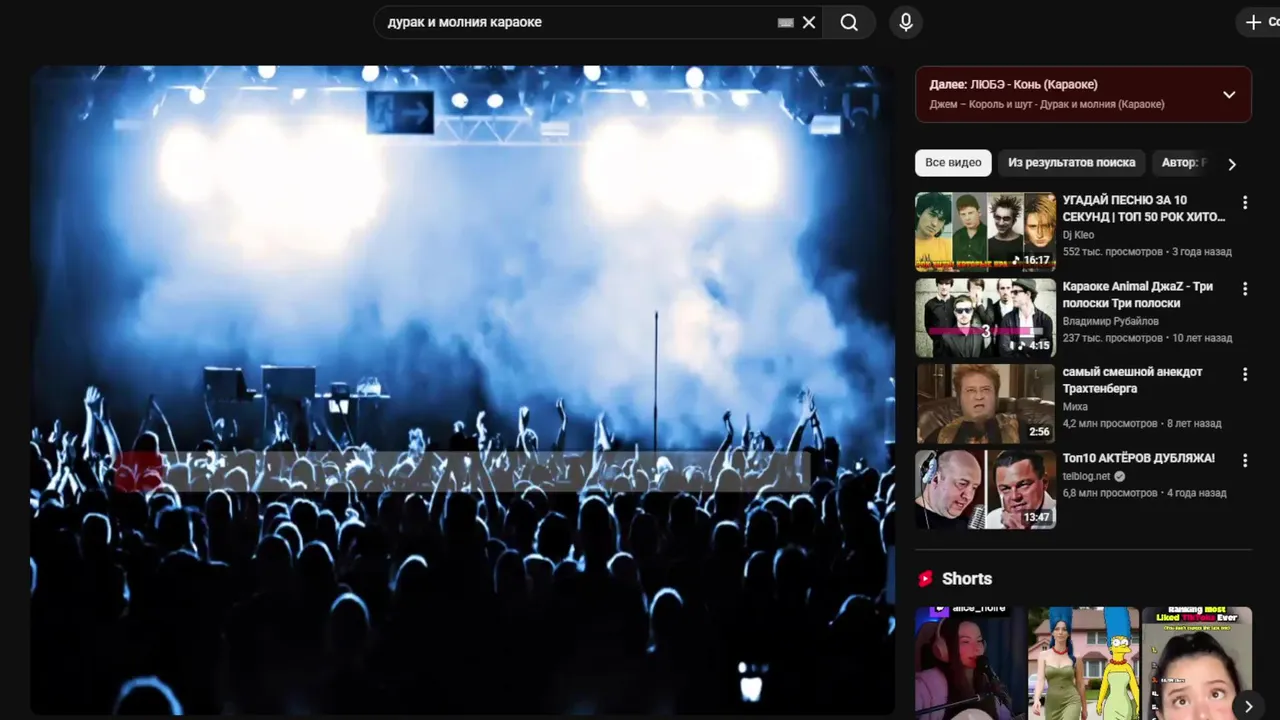Open 'УГАДАЙ ПЕСНЮ ЗА 10 СЕКУНД' video thumbnail
Viewport: 1280px width, 720px height.
click(985, 232)
